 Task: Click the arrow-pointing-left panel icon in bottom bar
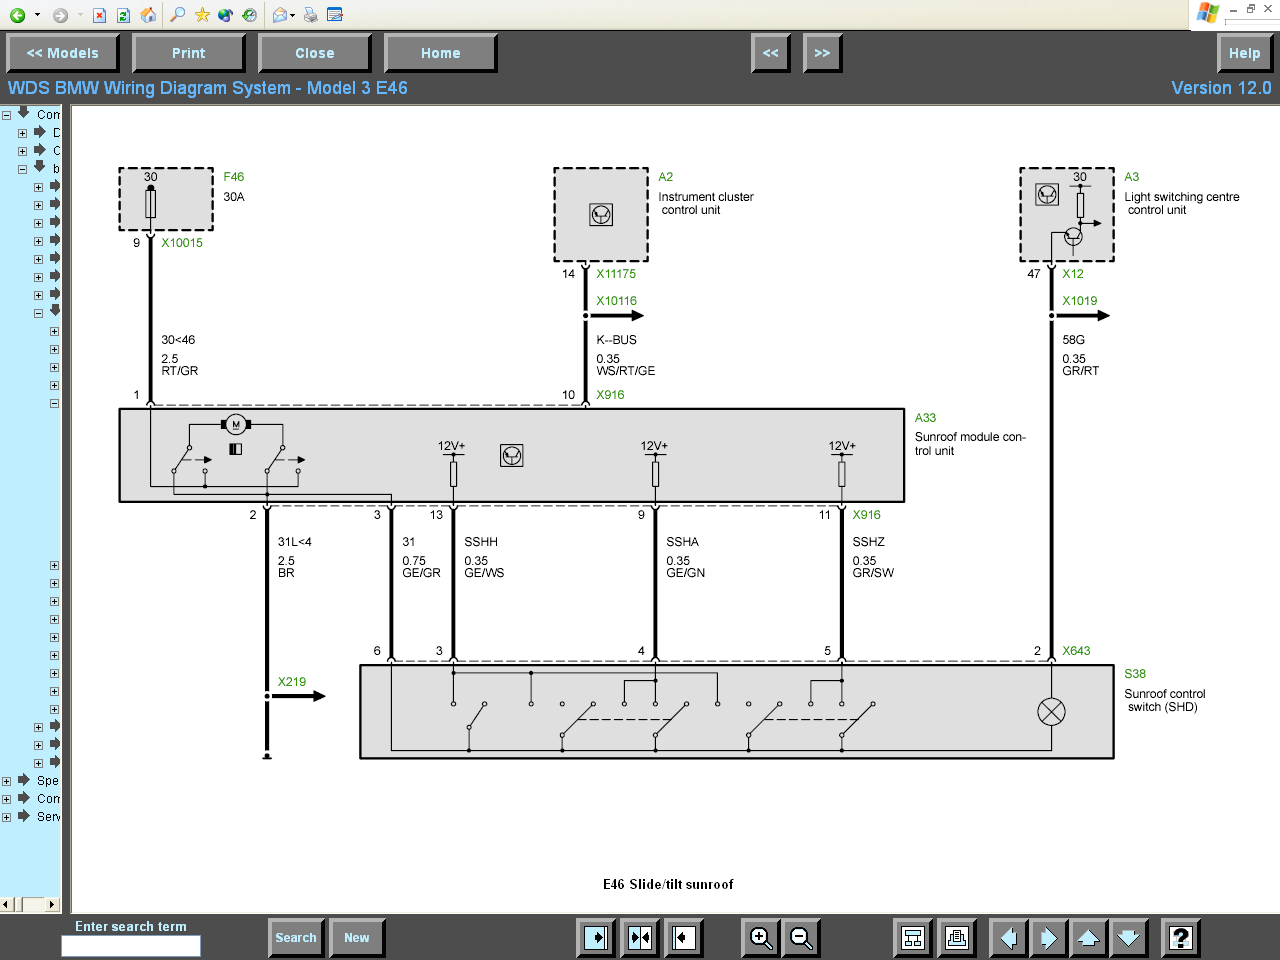click(x=684, y=938)
